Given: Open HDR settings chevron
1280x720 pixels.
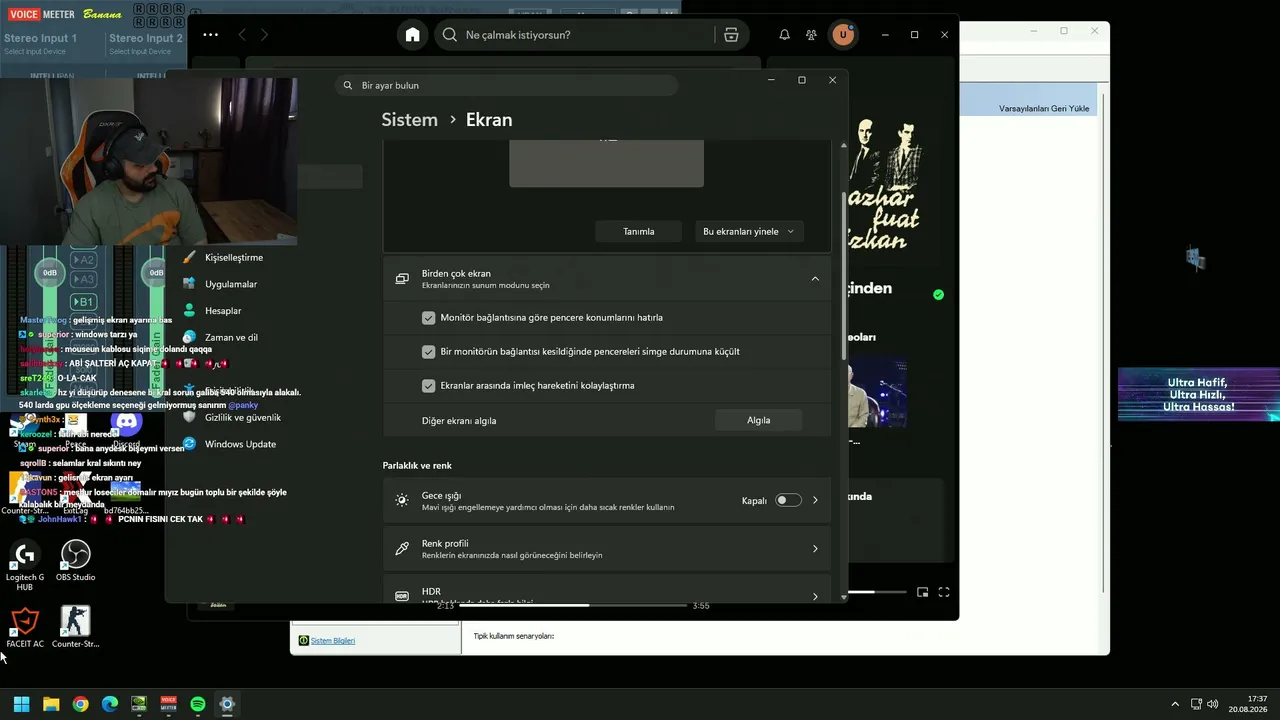Looking at the screenshot, I should 815,596.
